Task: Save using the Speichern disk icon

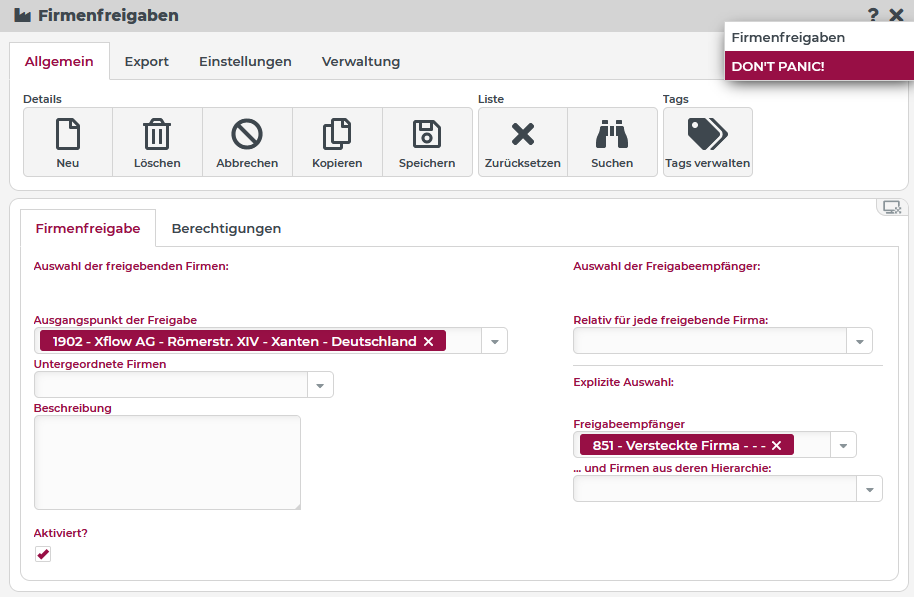Action: [x=427, y=134]
